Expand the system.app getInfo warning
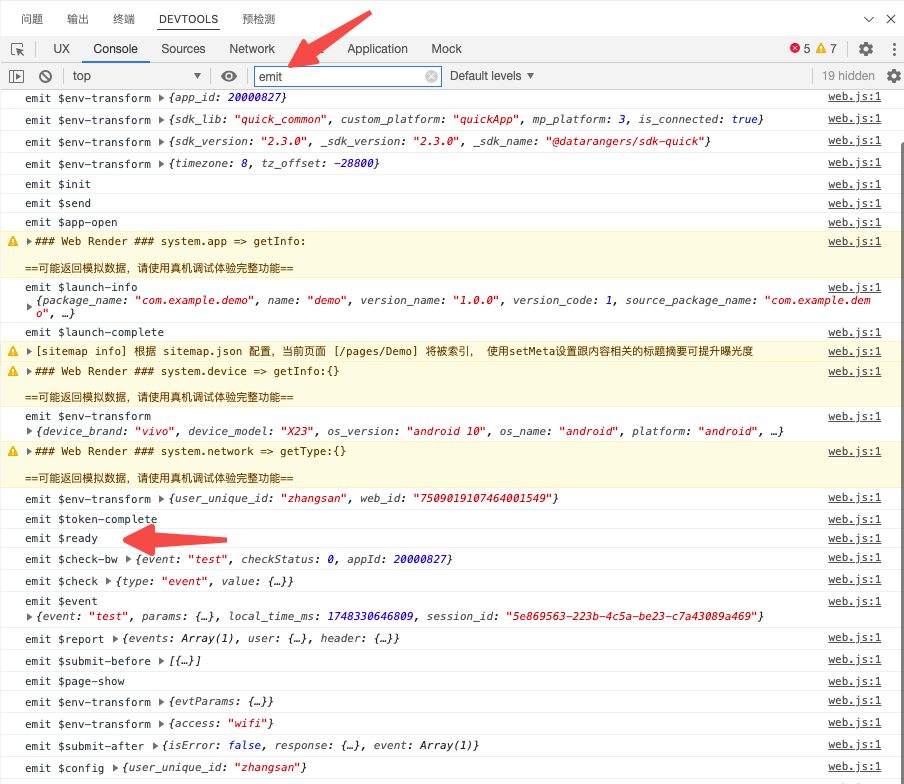Screen dimensions: 904x784 coord(29,242)
